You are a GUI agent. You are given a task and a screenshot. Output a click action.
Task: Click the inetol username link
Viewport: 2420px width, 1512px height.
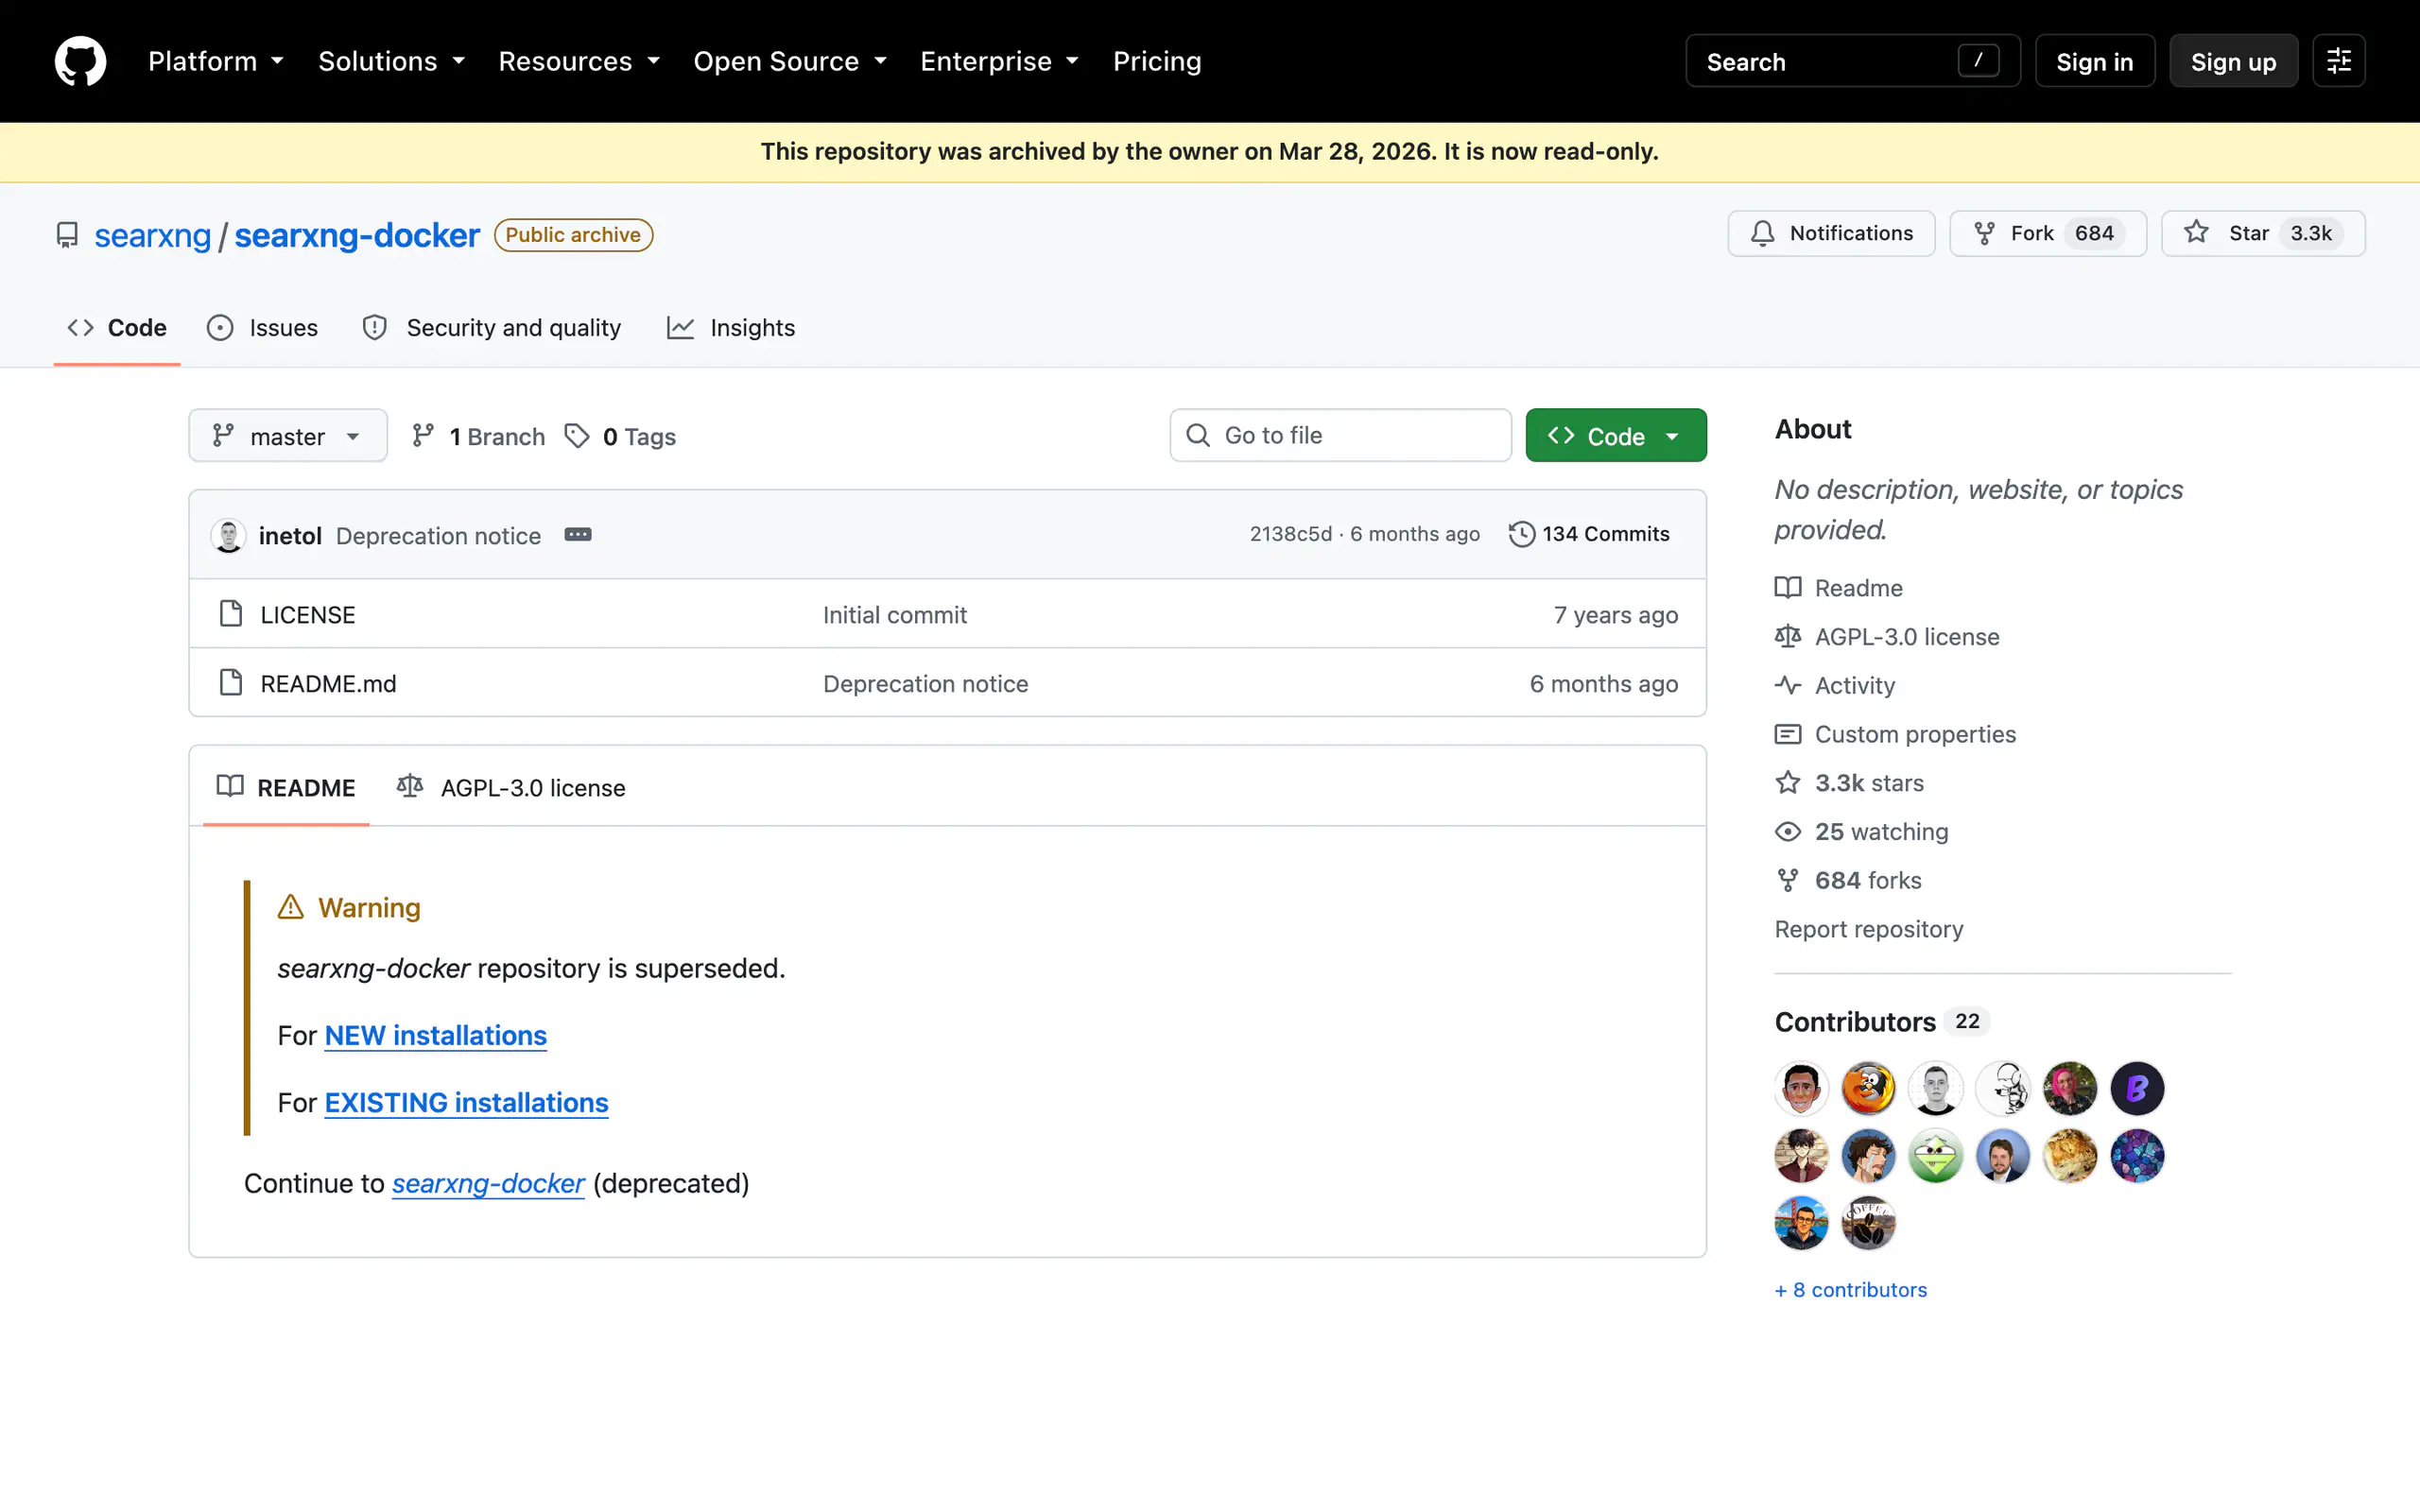[x=290, y=535]
